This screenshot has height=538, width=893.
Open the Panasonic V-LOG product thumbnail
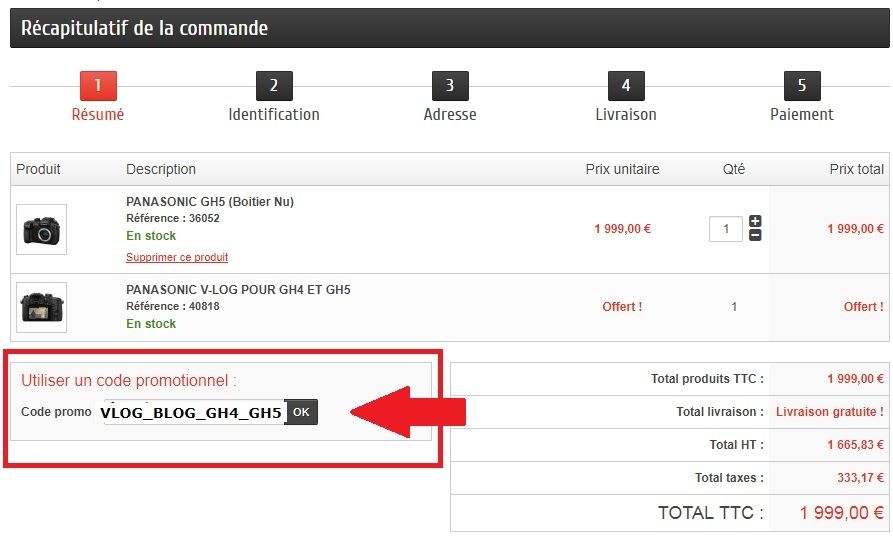coord(42,307)
